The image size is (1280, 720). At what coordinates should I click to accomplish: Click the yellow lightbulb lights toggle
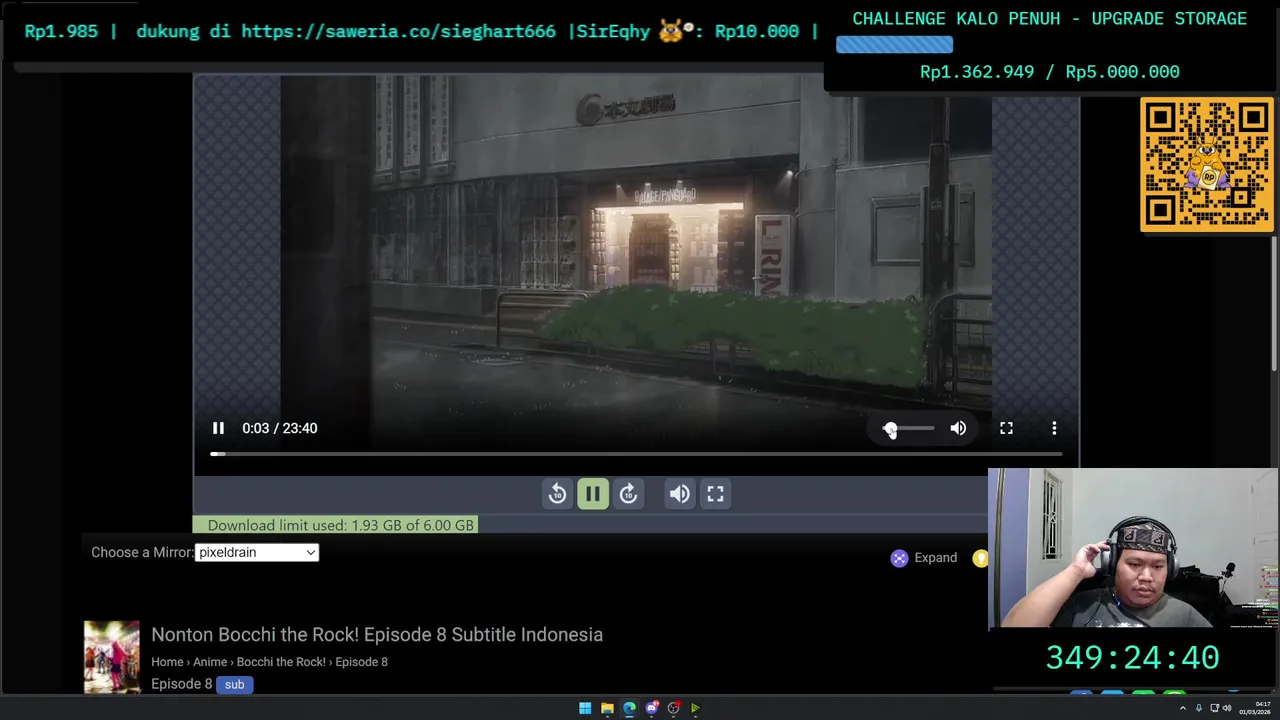tap(980, 558)
